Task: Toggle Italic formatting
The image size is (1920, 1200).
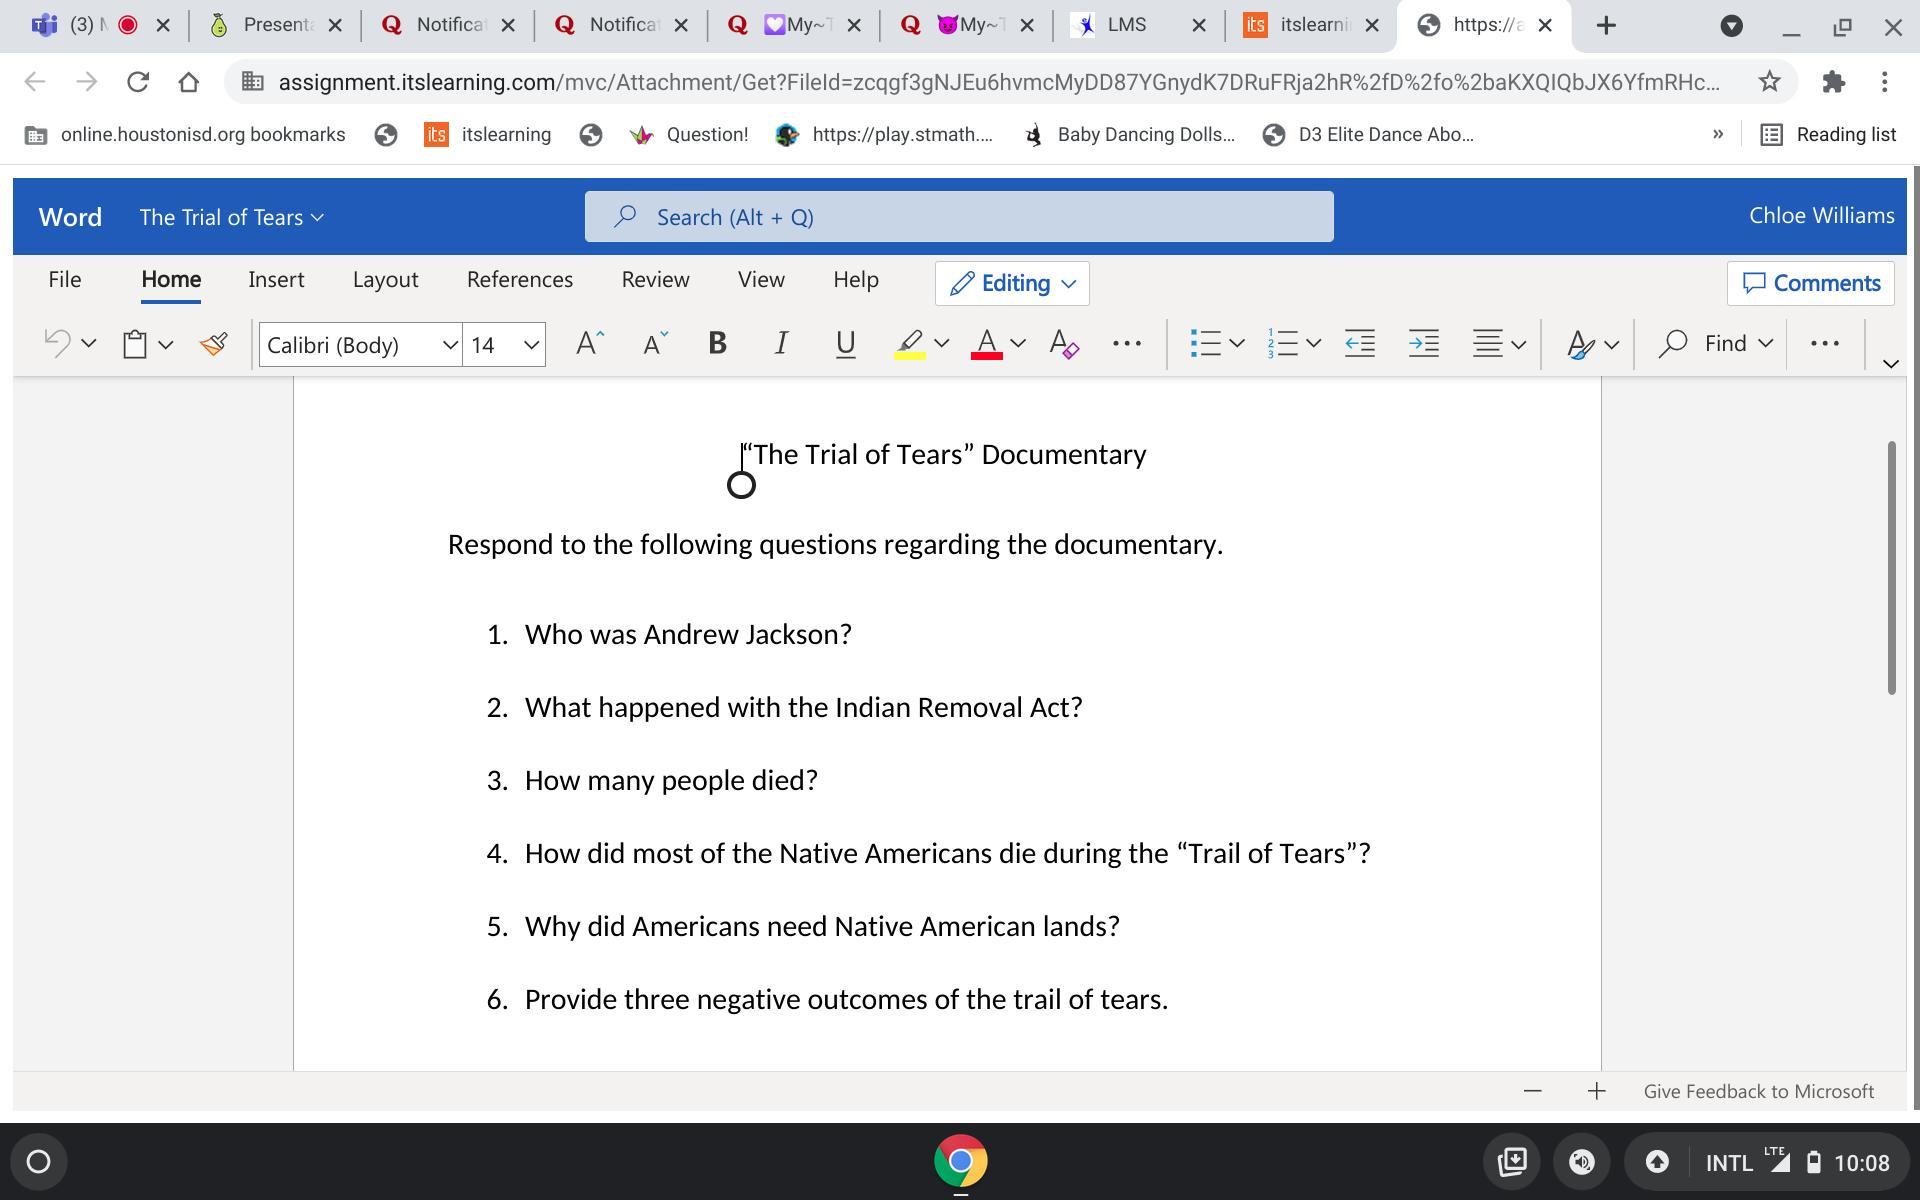Action: (781, 344)
